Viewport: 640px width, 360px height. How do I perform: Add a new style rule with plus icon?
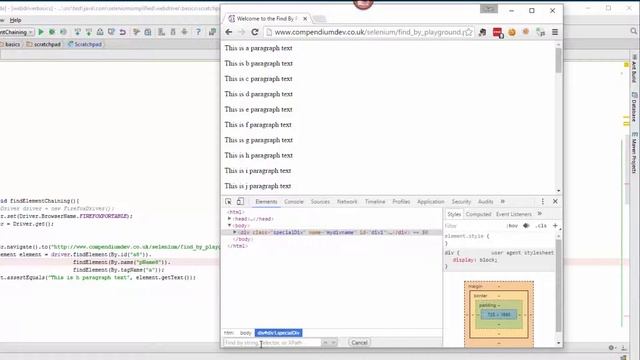point(555,225)
